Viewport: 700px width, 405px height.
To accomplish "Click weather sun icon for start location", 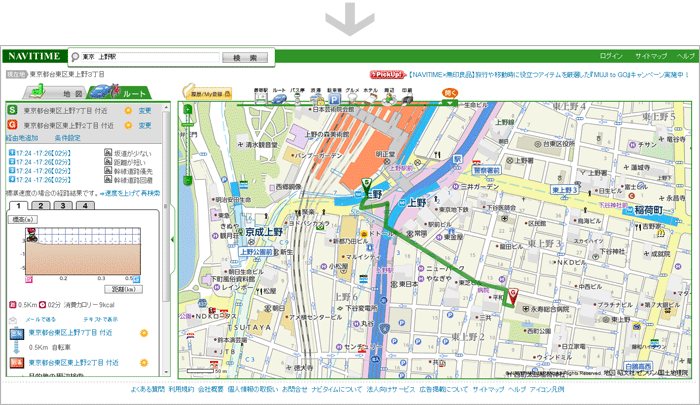I will (129, 110).
